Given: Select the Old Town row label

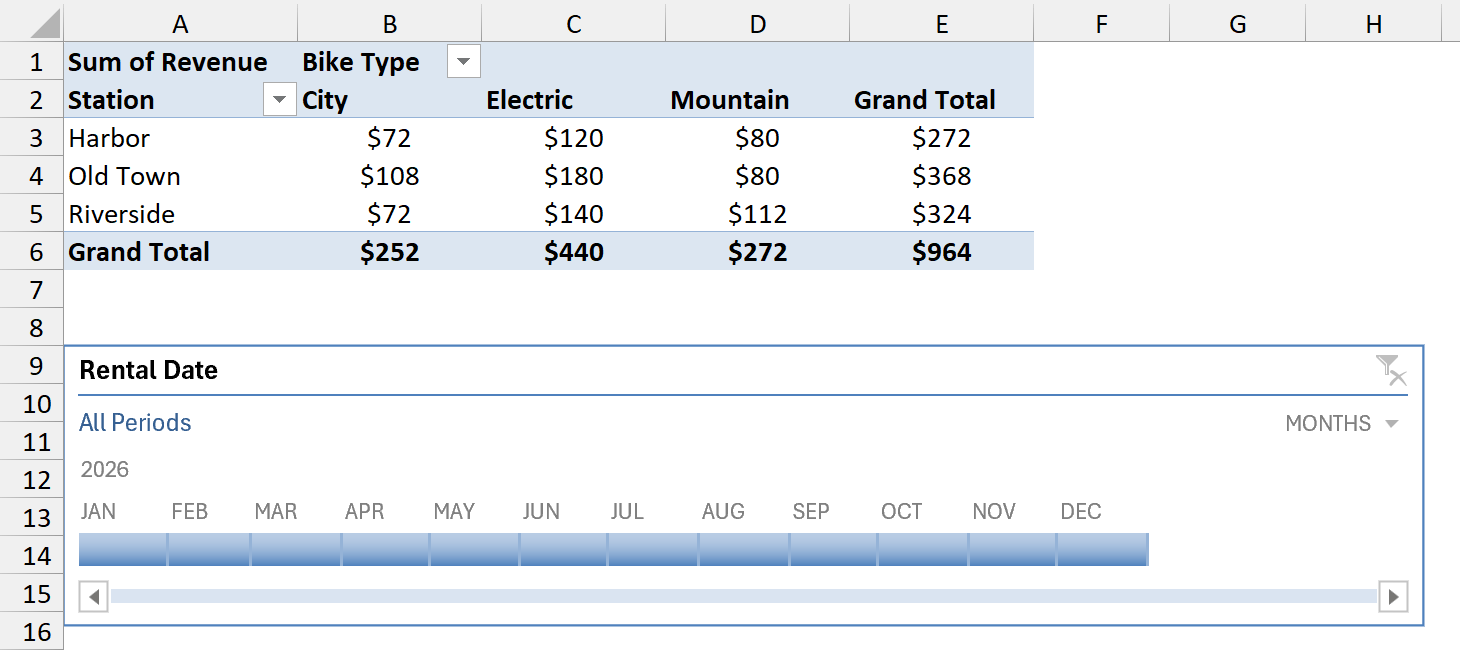Looking at the screenshot, I should [180, 176].
